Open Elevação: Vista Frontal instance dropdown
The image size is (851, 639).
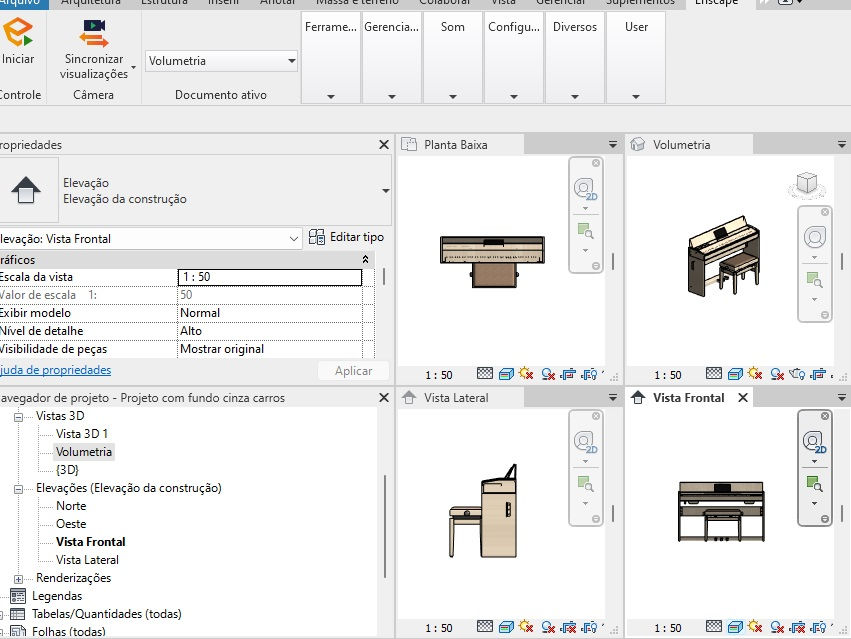click(x=294, y=238)
